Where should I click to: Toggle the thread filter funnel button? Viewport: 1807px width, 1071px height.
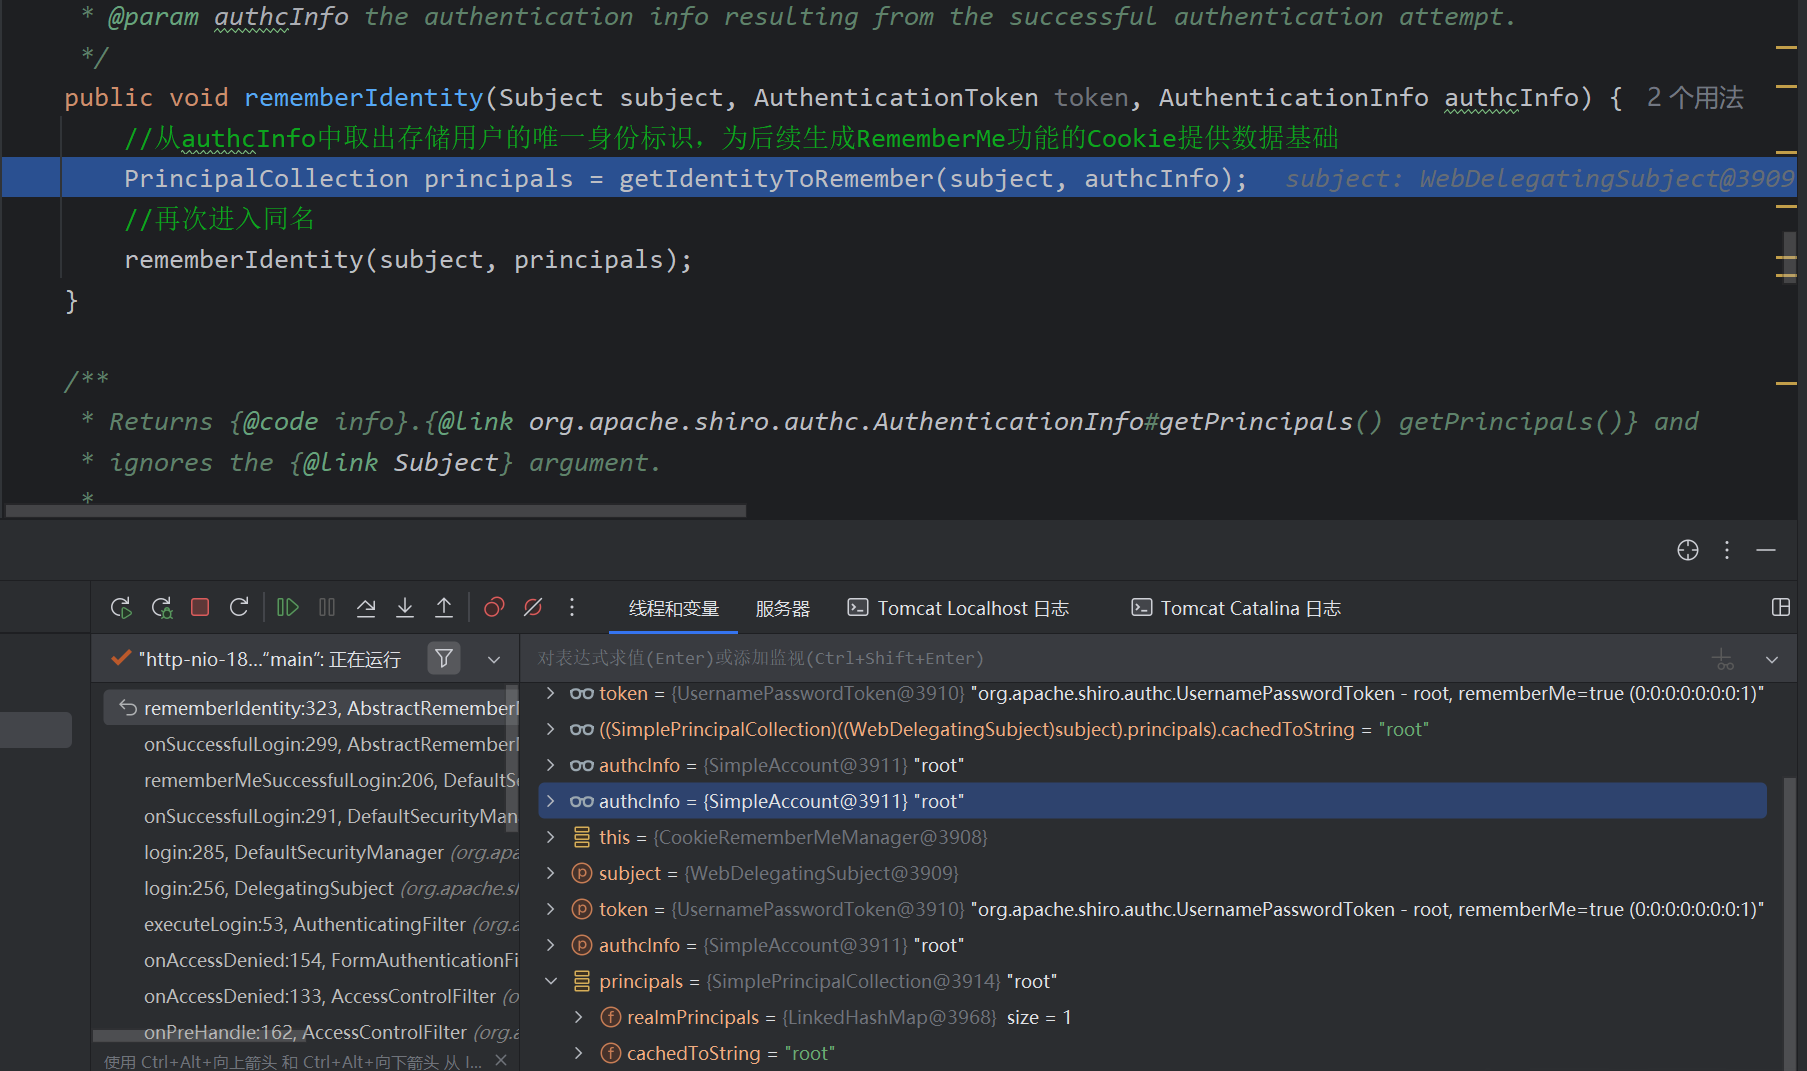(444, 658)
